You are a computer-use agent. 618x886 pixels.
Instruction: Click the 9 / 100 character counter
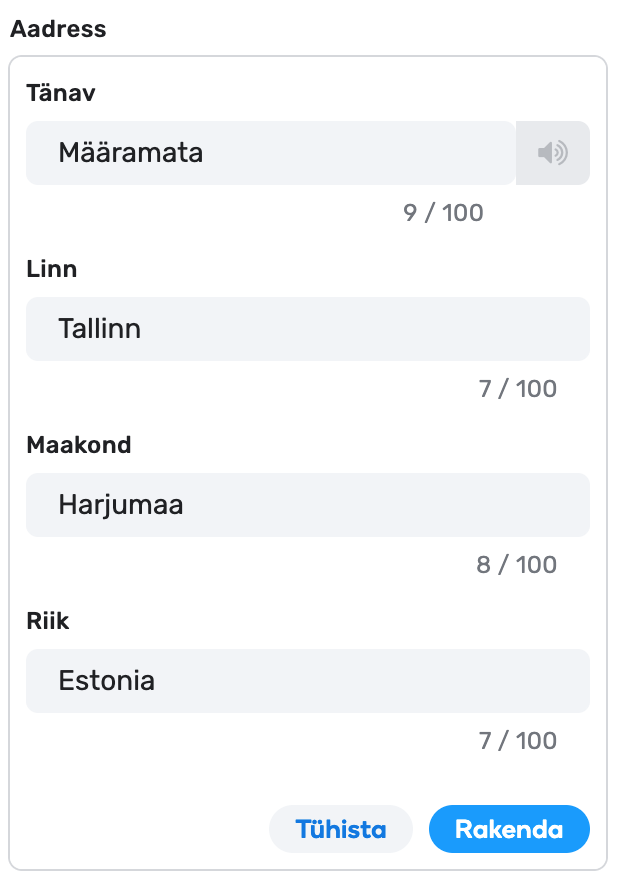443,212
